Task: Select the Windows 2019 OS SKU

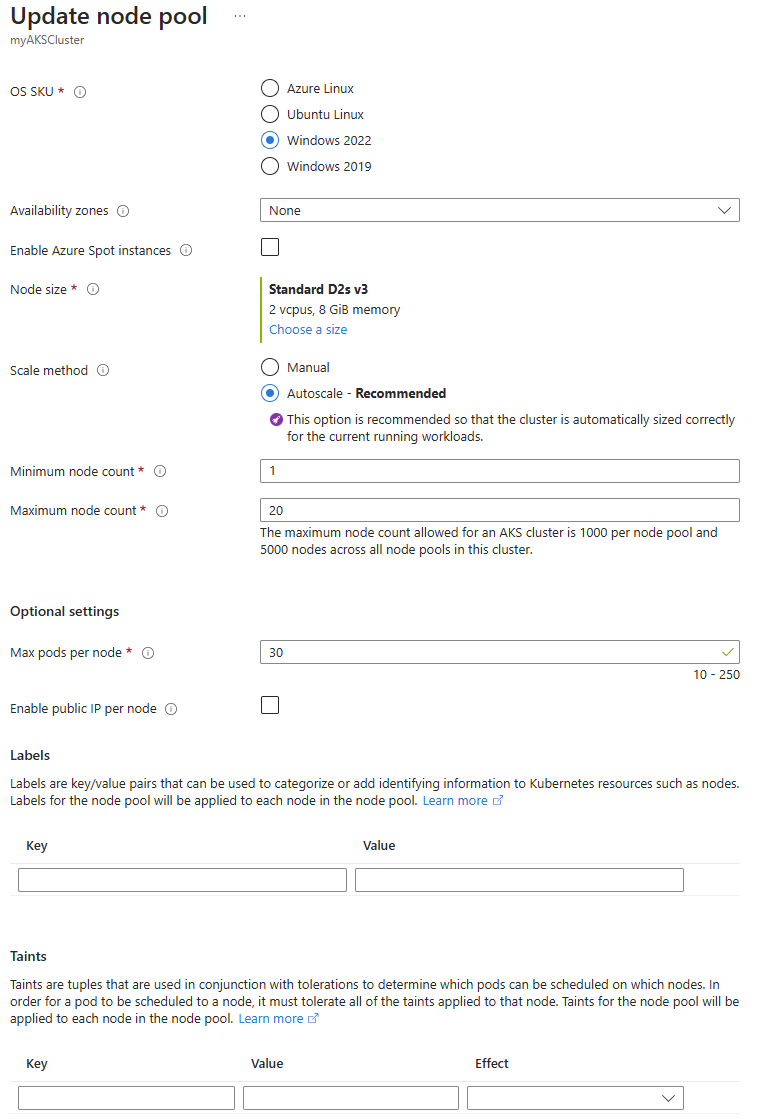Action: (x=269, y=166)
